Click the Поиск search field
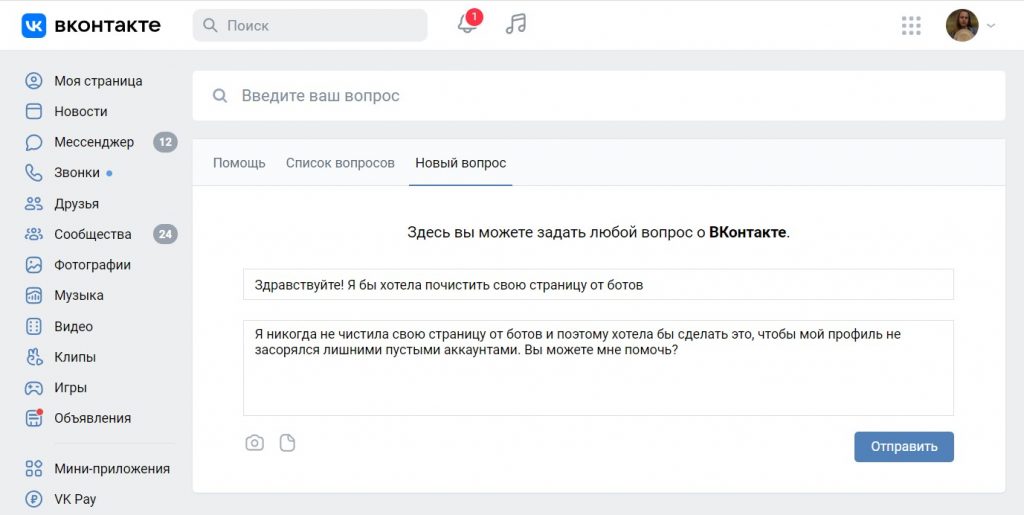This screenshot has width=1024, height=515. coord(310,25)
